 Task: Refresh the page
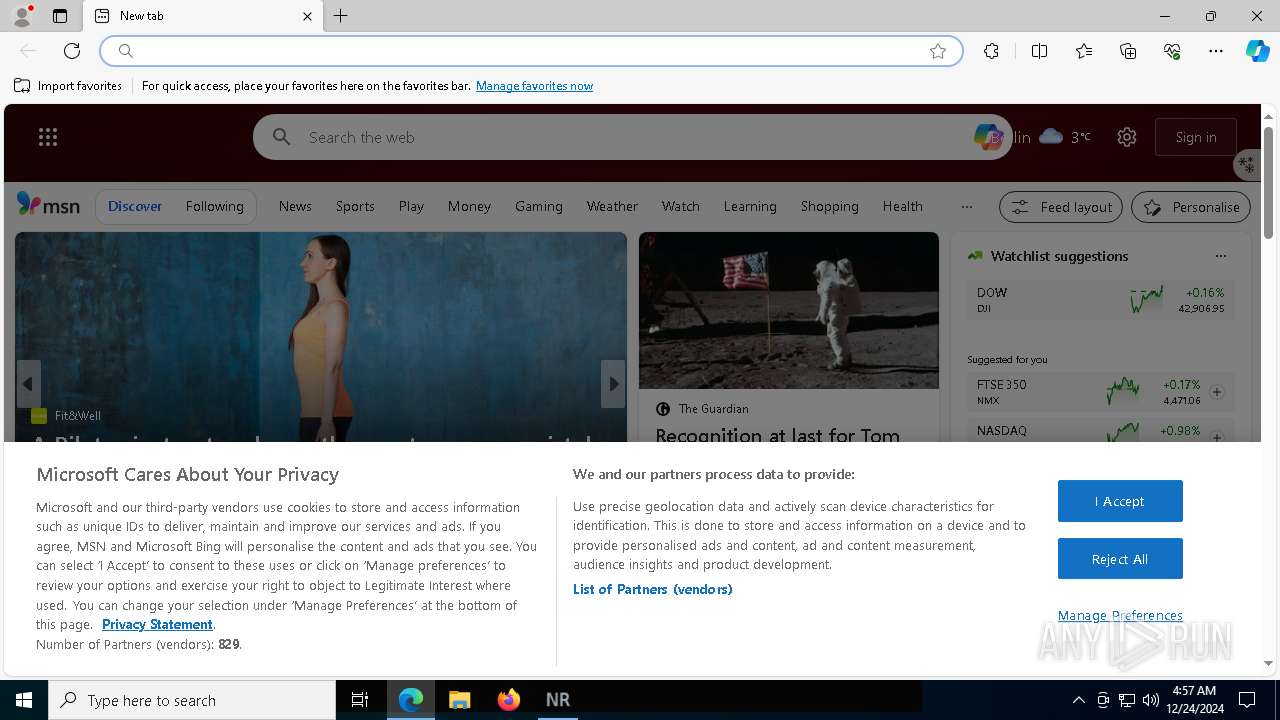[x=72, y=51]
